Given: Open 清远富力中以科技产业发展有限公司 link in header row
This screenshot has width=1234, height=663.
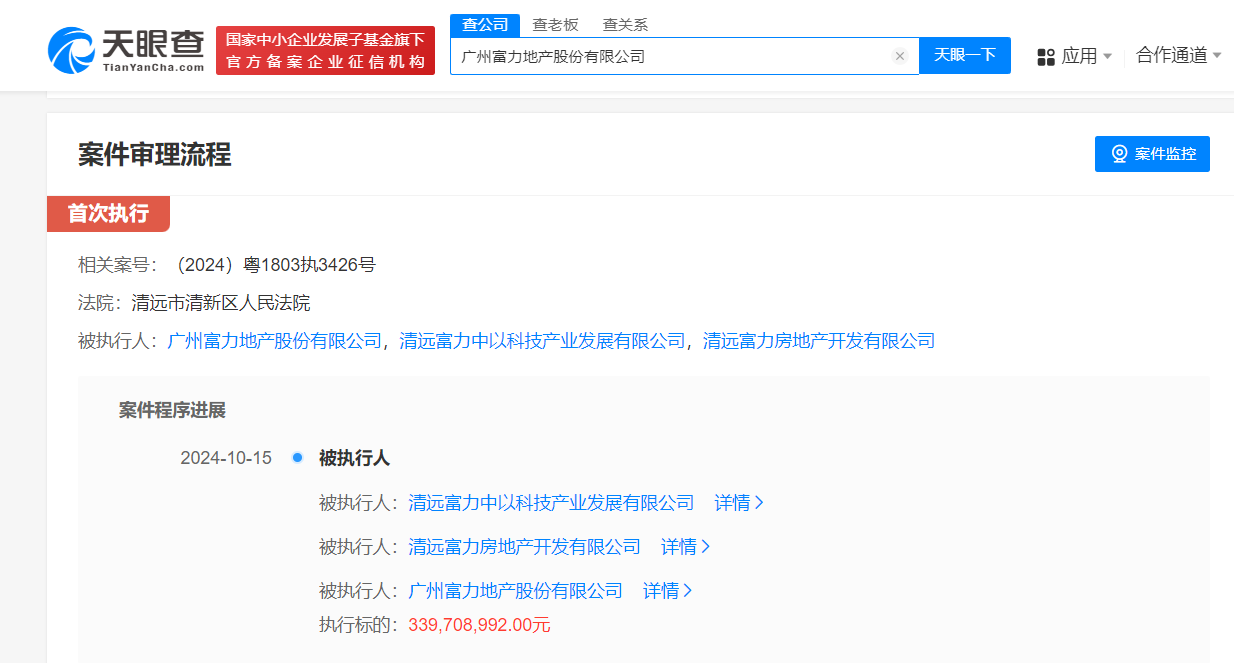Looking at the screenshot, I should 542,341.
